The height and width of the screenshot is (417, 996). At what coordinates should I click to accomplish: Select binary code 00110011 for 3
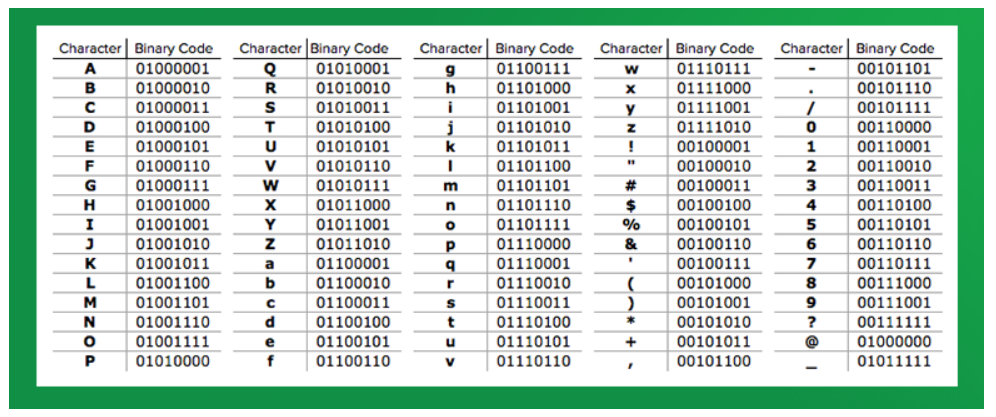coord(894,186)
